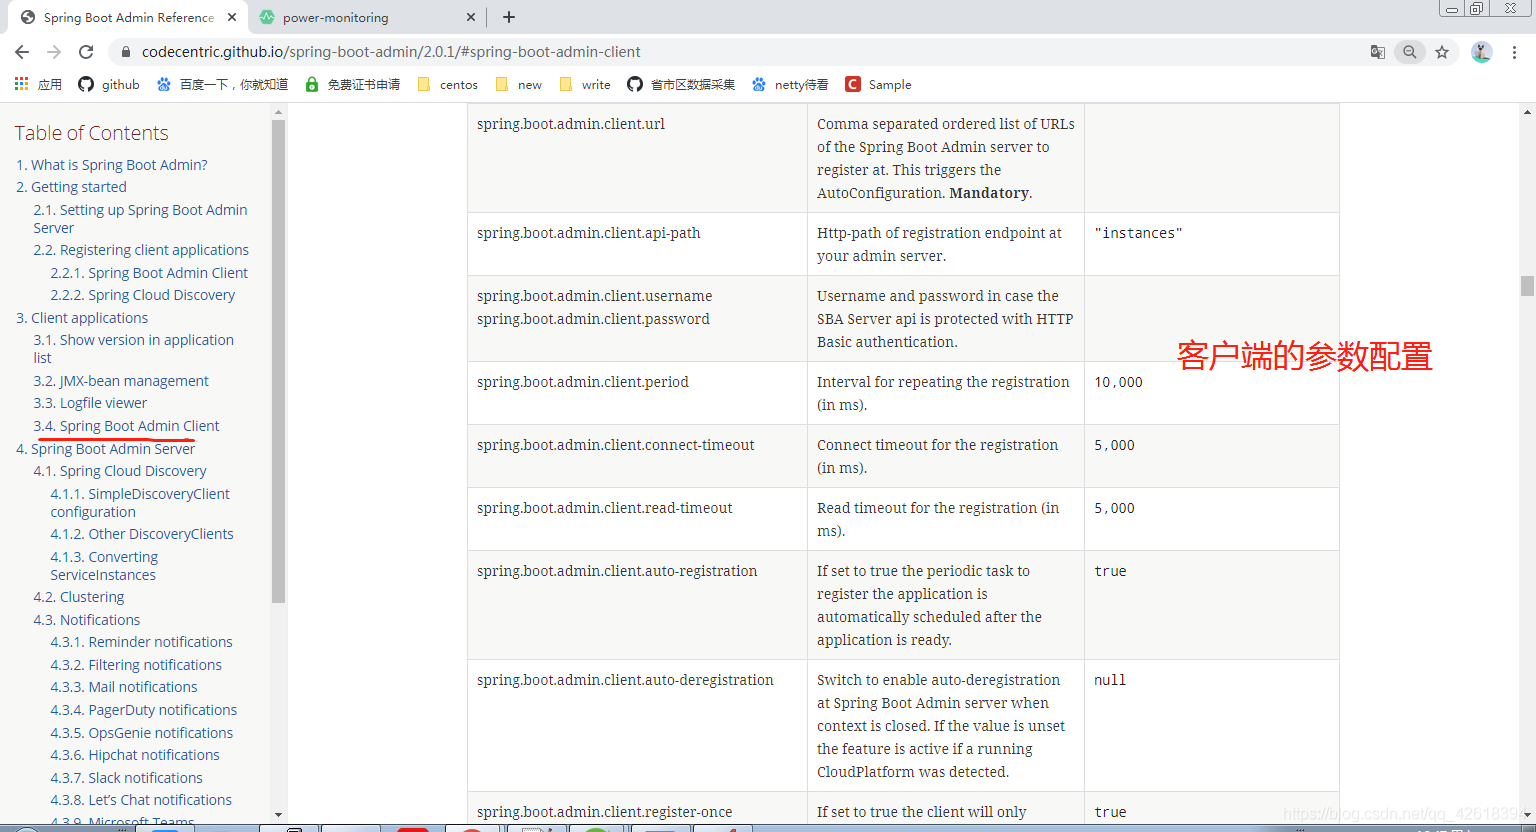Screen dimensions: 1536x832
Task: Click the 'spring.boot.admin.client.url' property cell
Action: coord(637,158)
